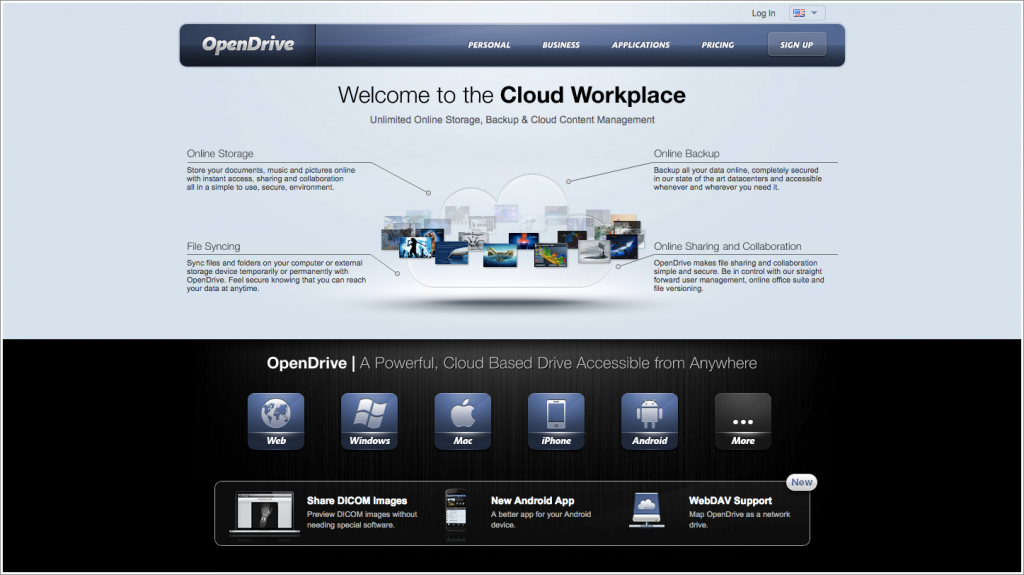The image size is (1024, 575).
Task: Click the OpenDrive logo
Action: 248,44
